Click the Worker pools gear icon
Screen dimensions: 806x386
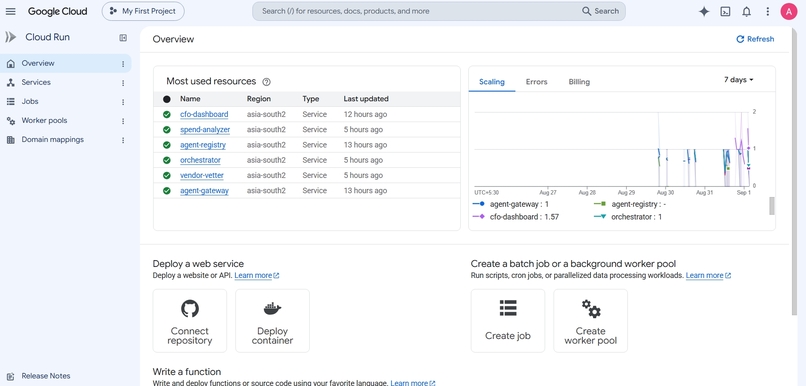click(10, 121)
